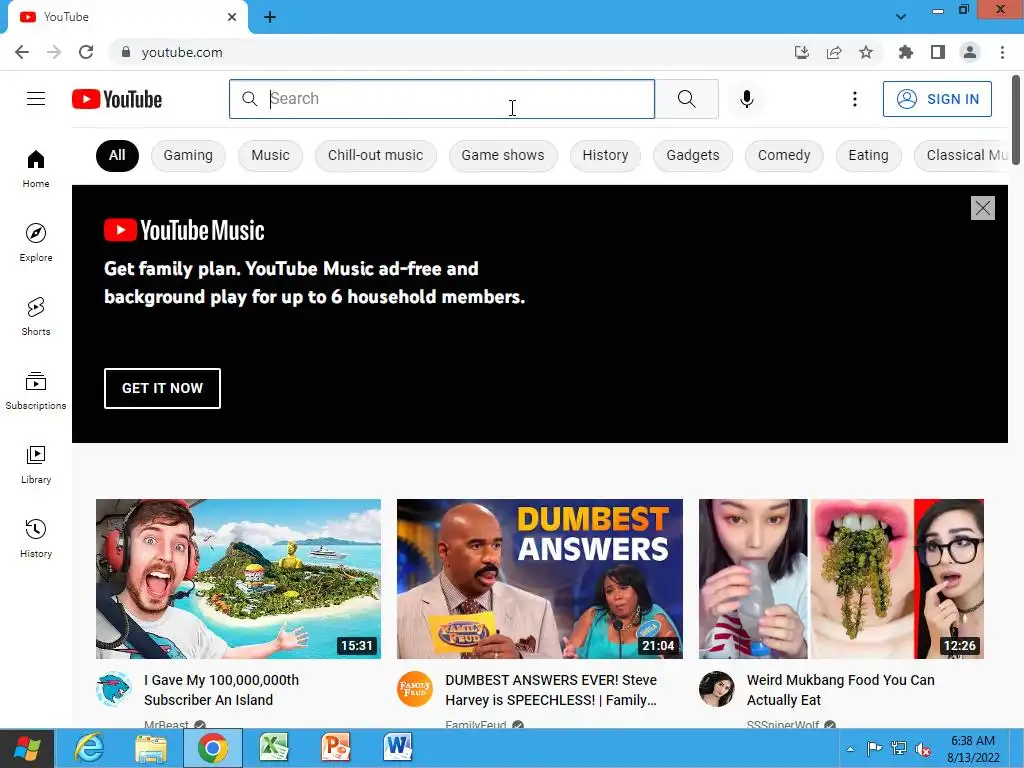Image resolution: width=1024 pixels, height=768 pixels.
Task: Select the Music filter chip
Action: (270, 155)
